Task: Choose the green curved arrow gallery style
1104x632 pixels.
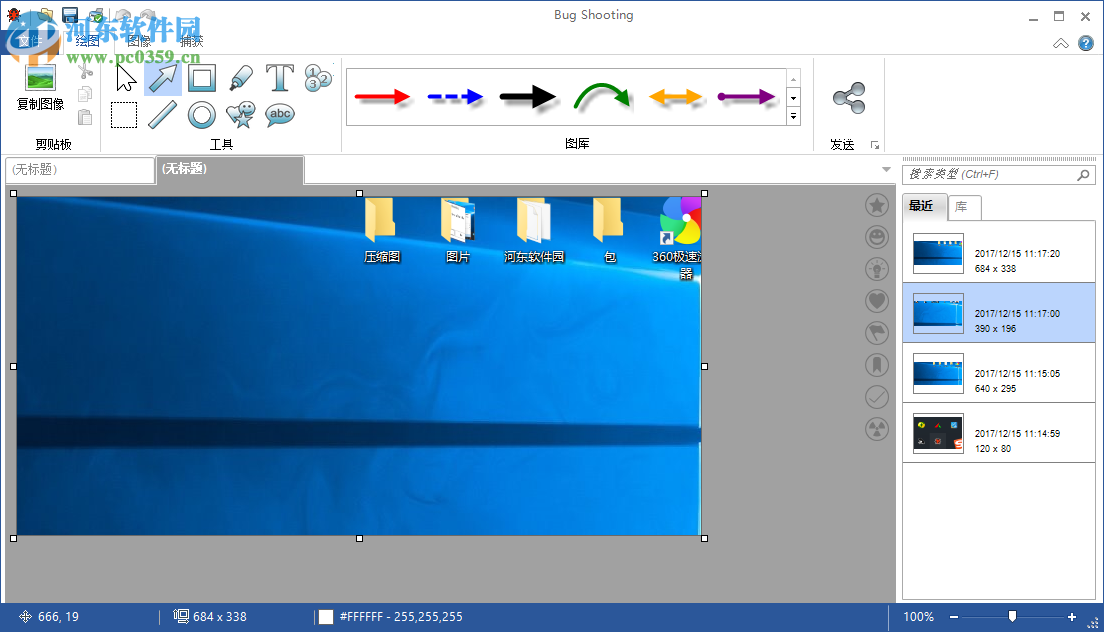Action: (x=601, y=97)
